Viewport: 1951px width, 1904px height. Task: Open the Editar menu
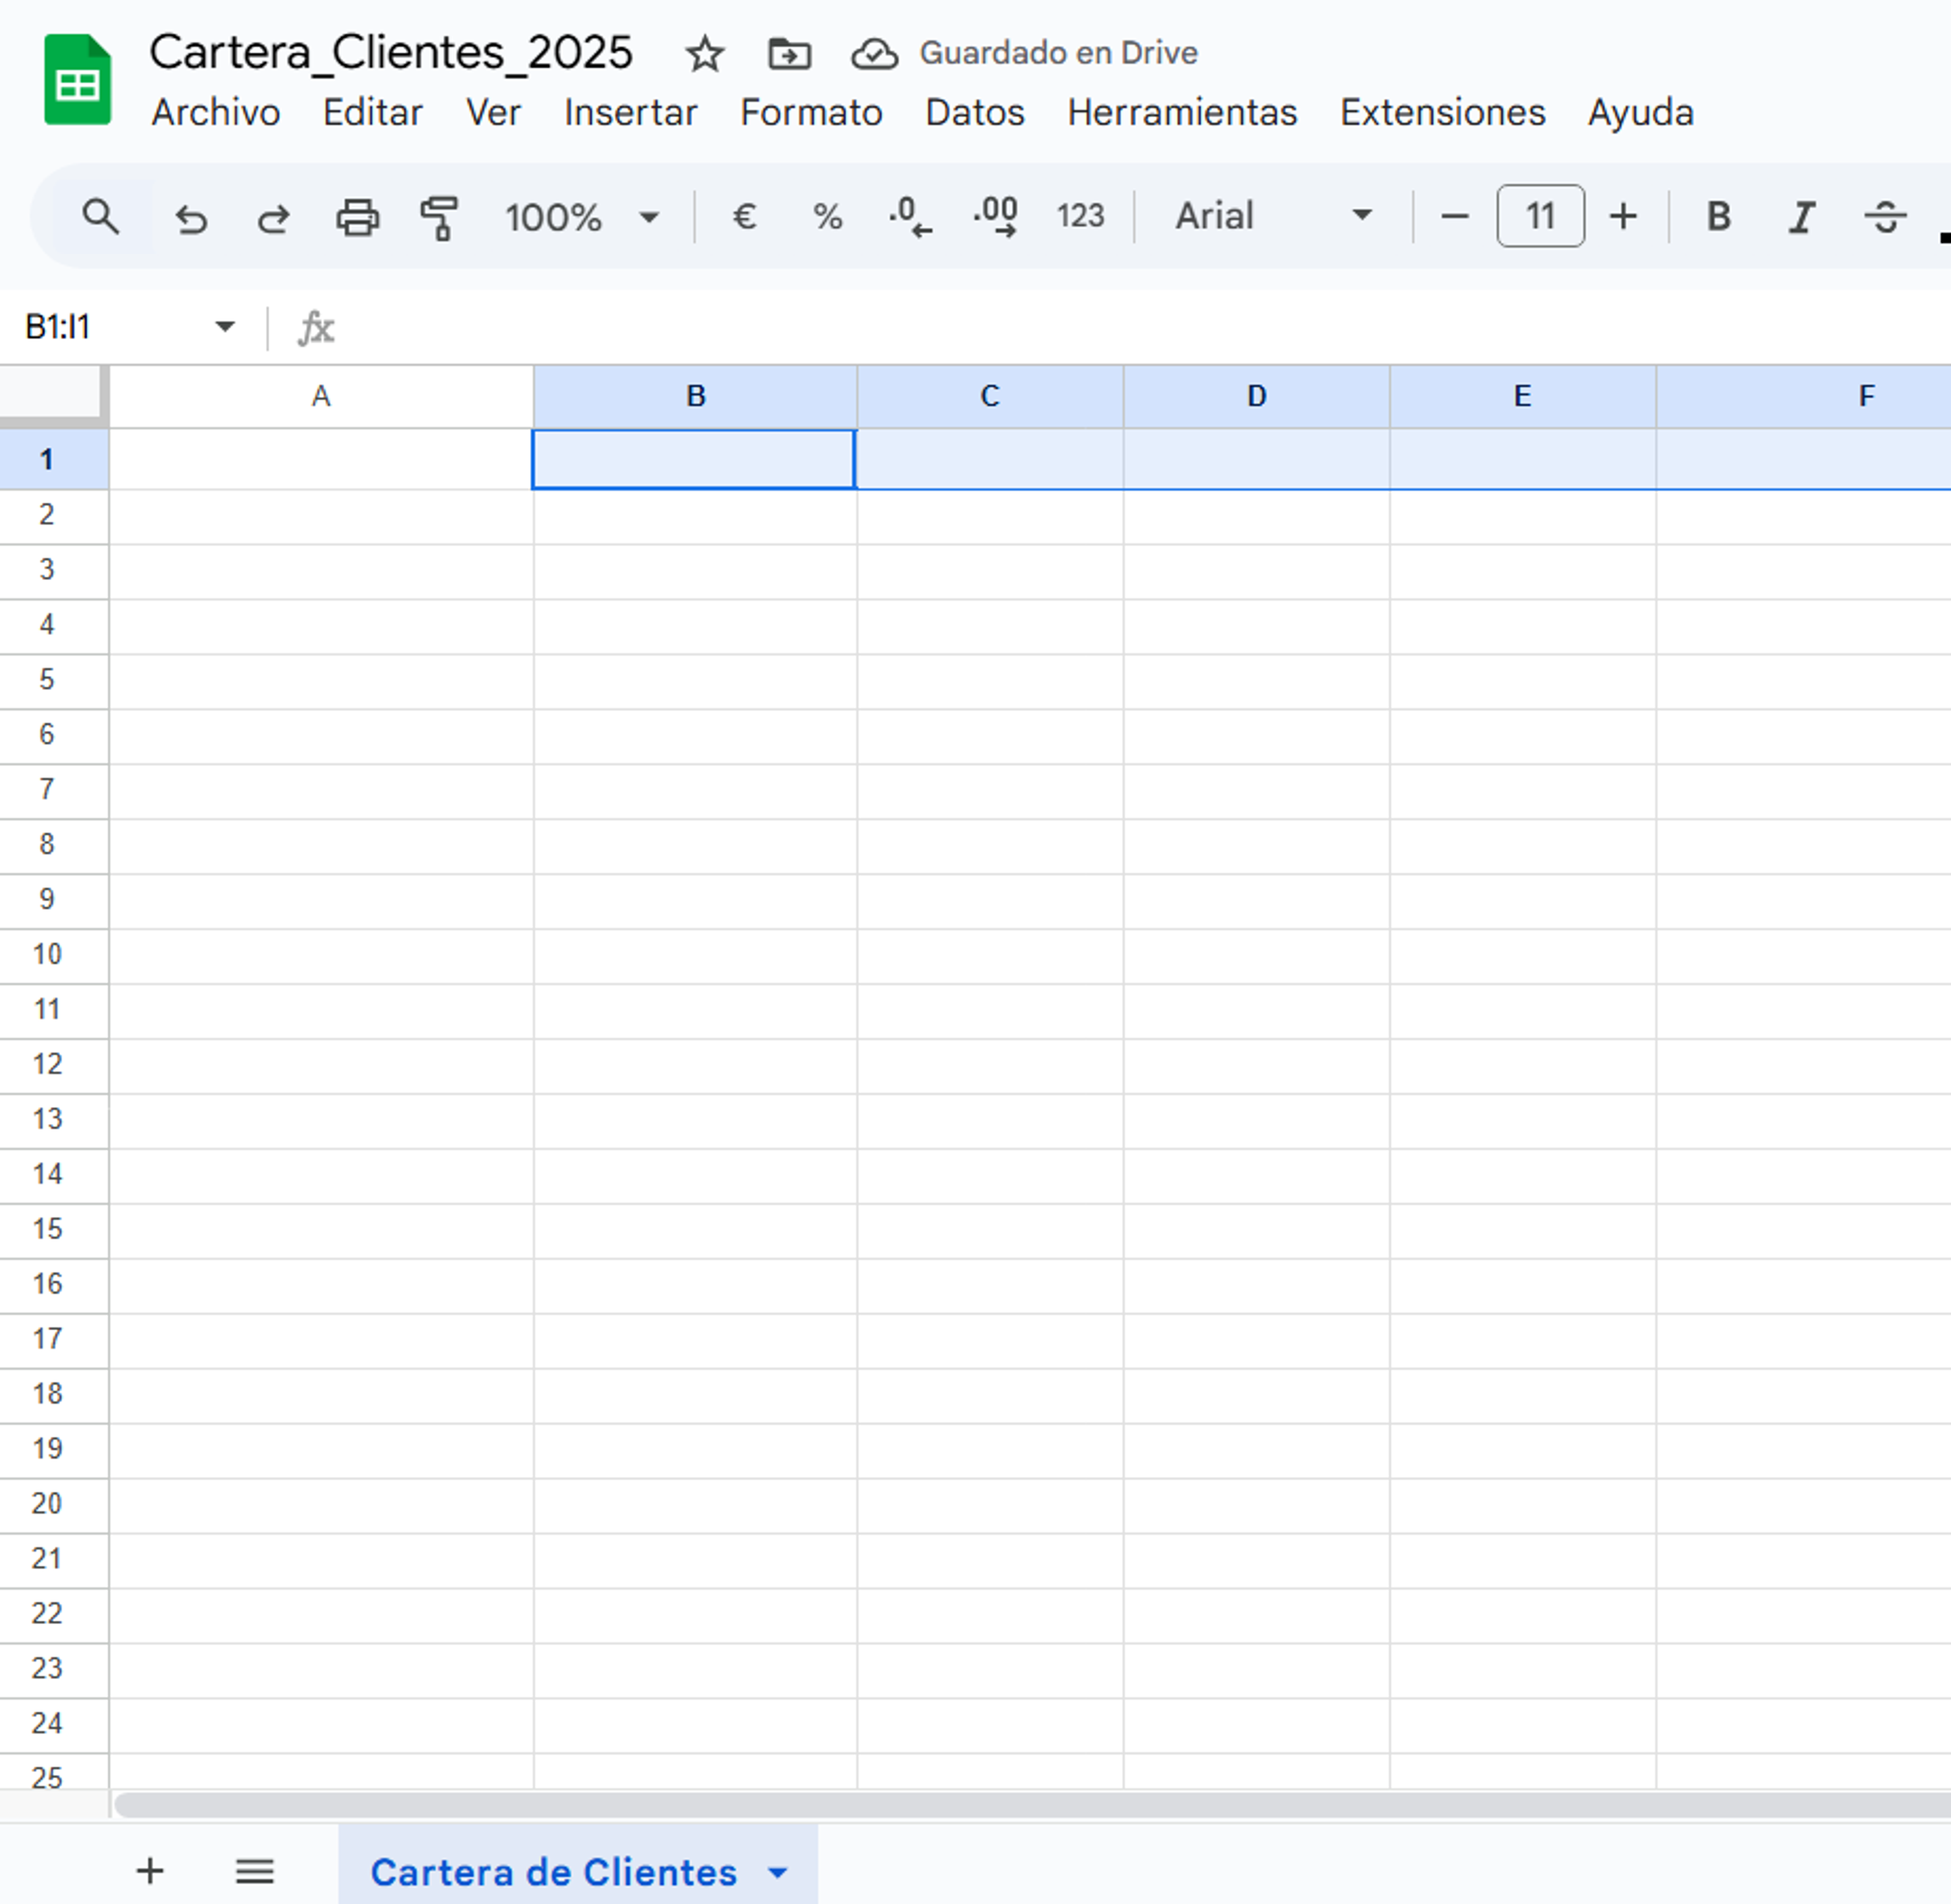point(372,112)
